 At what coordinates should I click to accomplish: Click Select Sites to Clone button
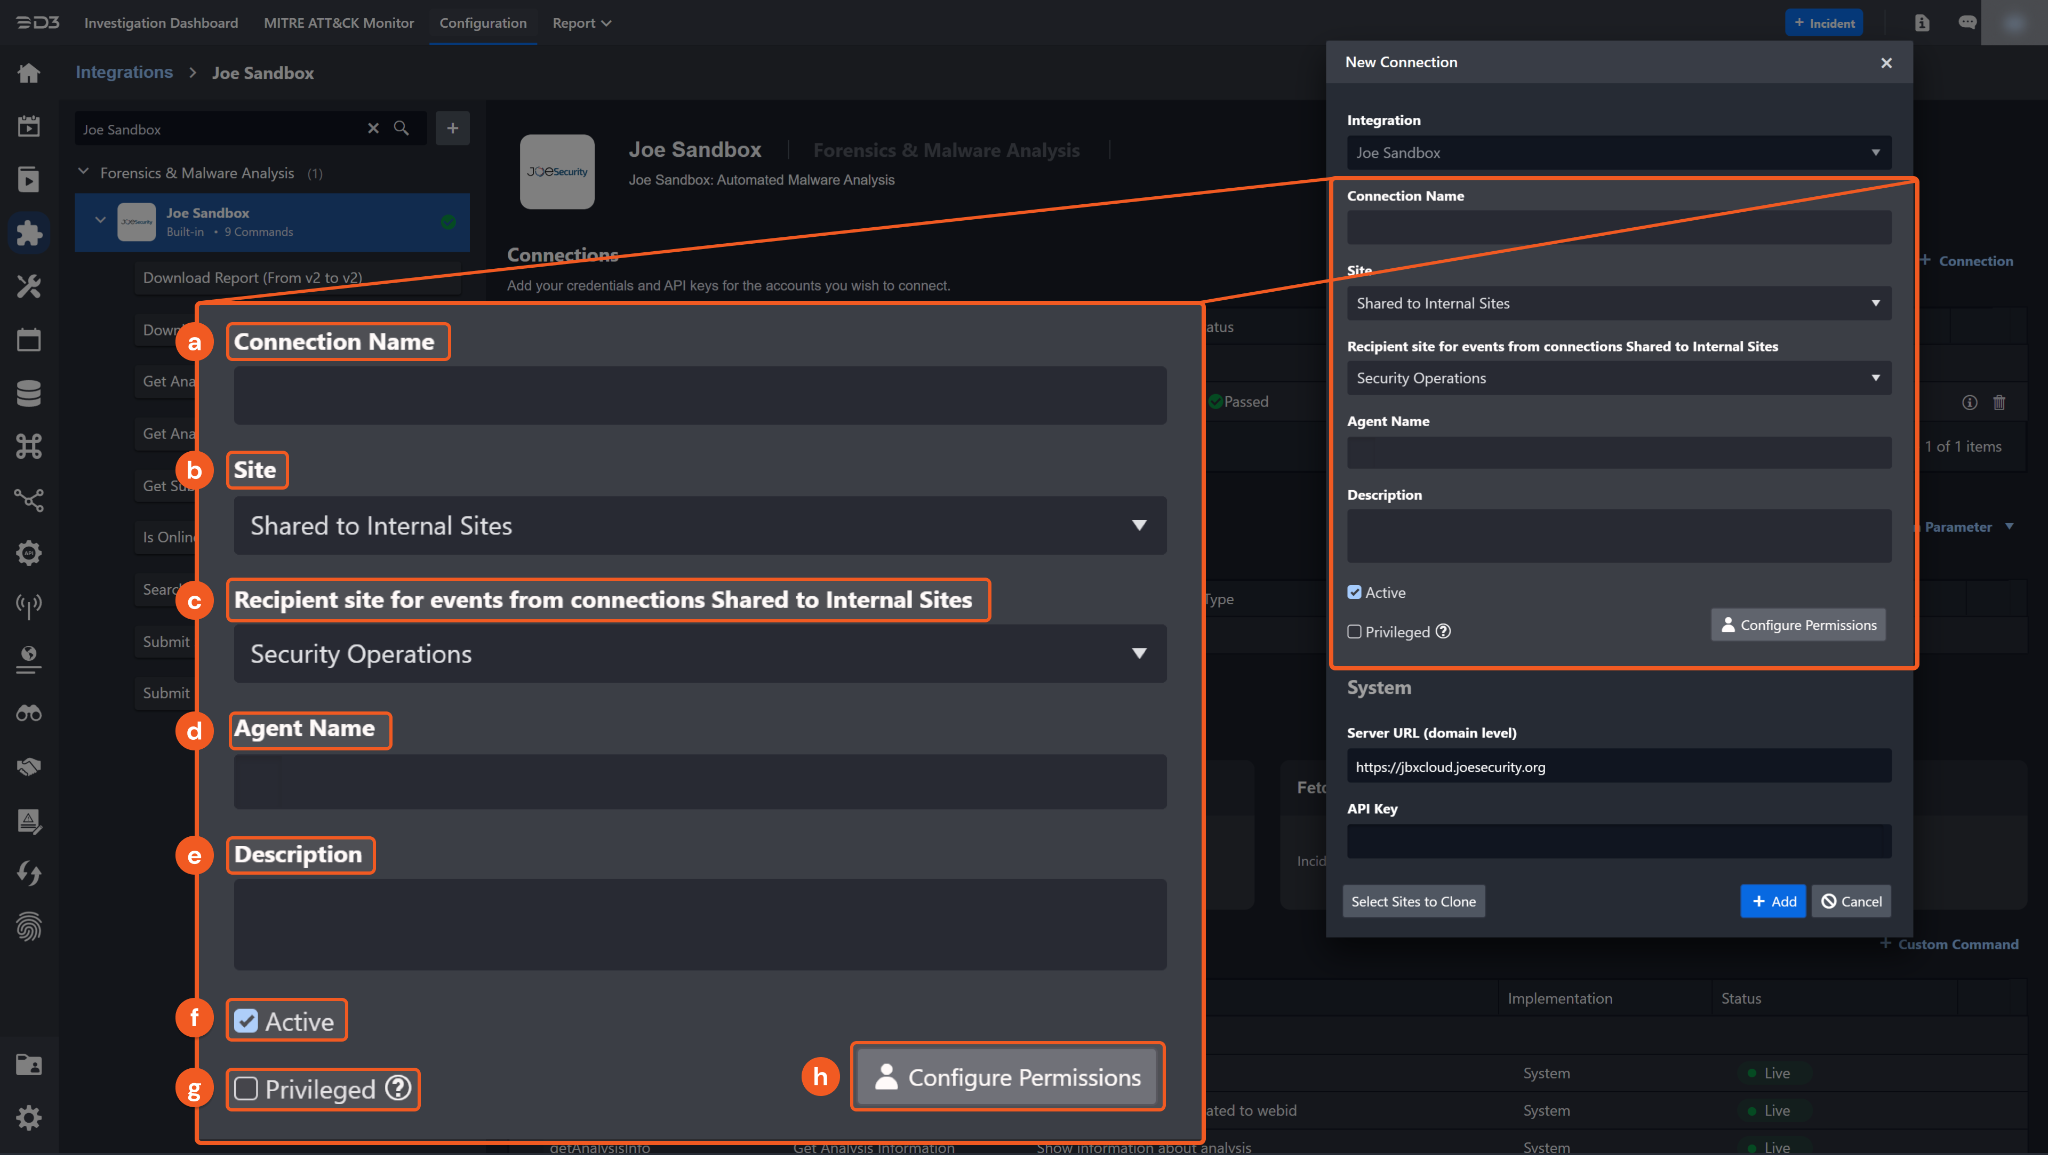1413,901
